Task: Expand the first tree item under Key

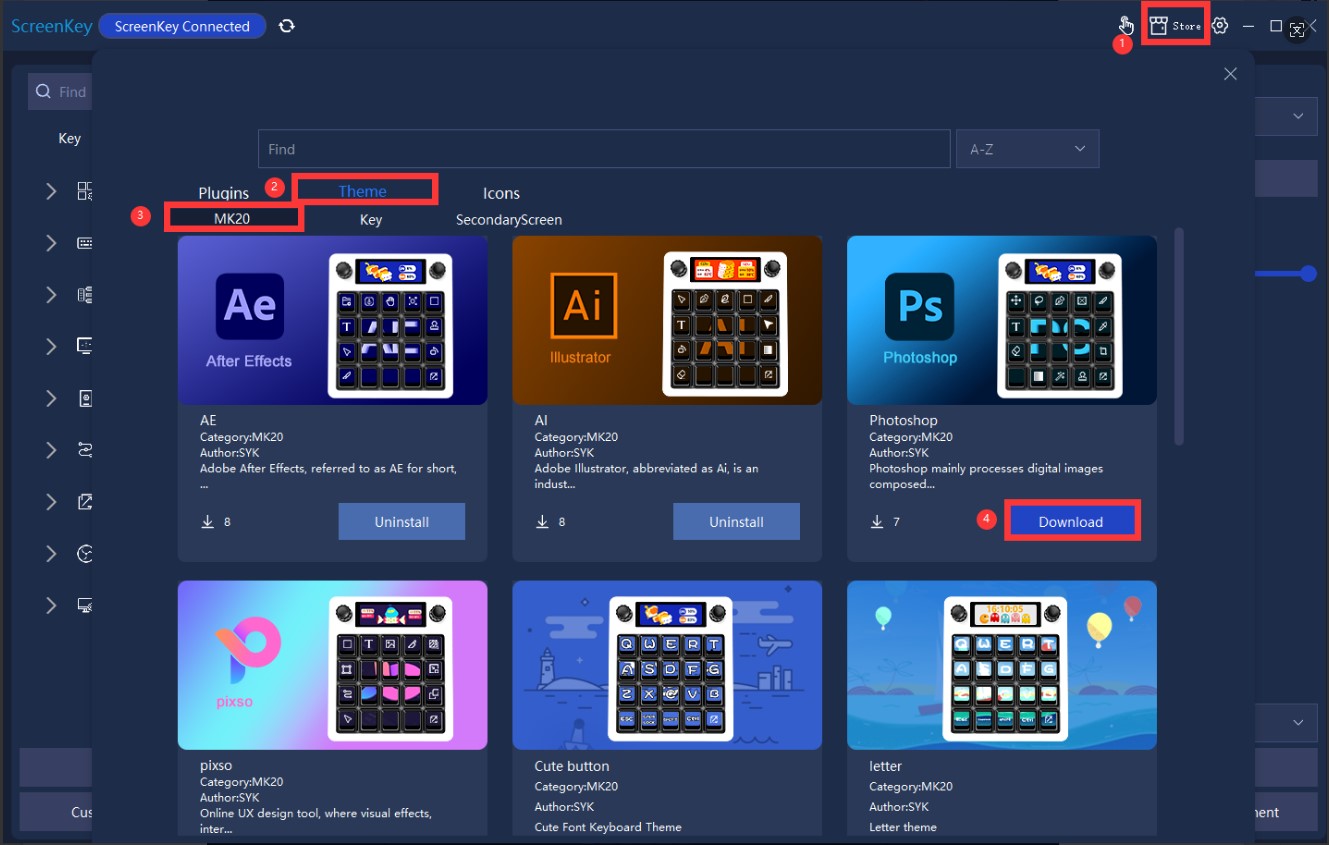Action: (x=51, y=191)
